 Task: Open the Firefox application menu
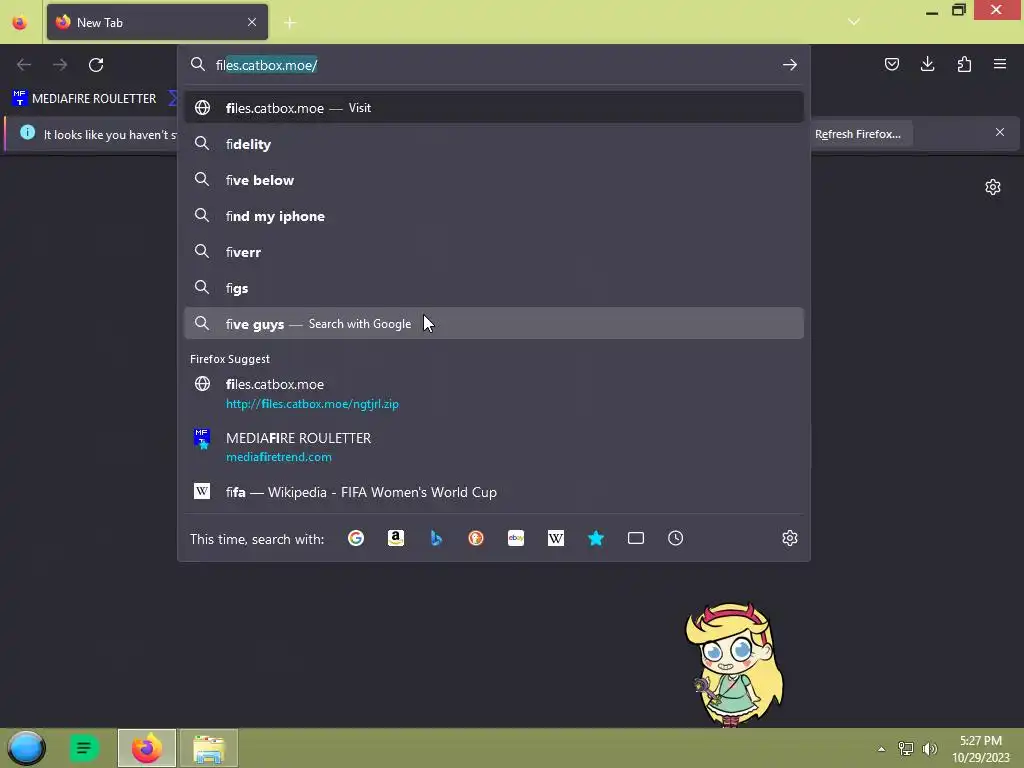click(x=999, y=64)
